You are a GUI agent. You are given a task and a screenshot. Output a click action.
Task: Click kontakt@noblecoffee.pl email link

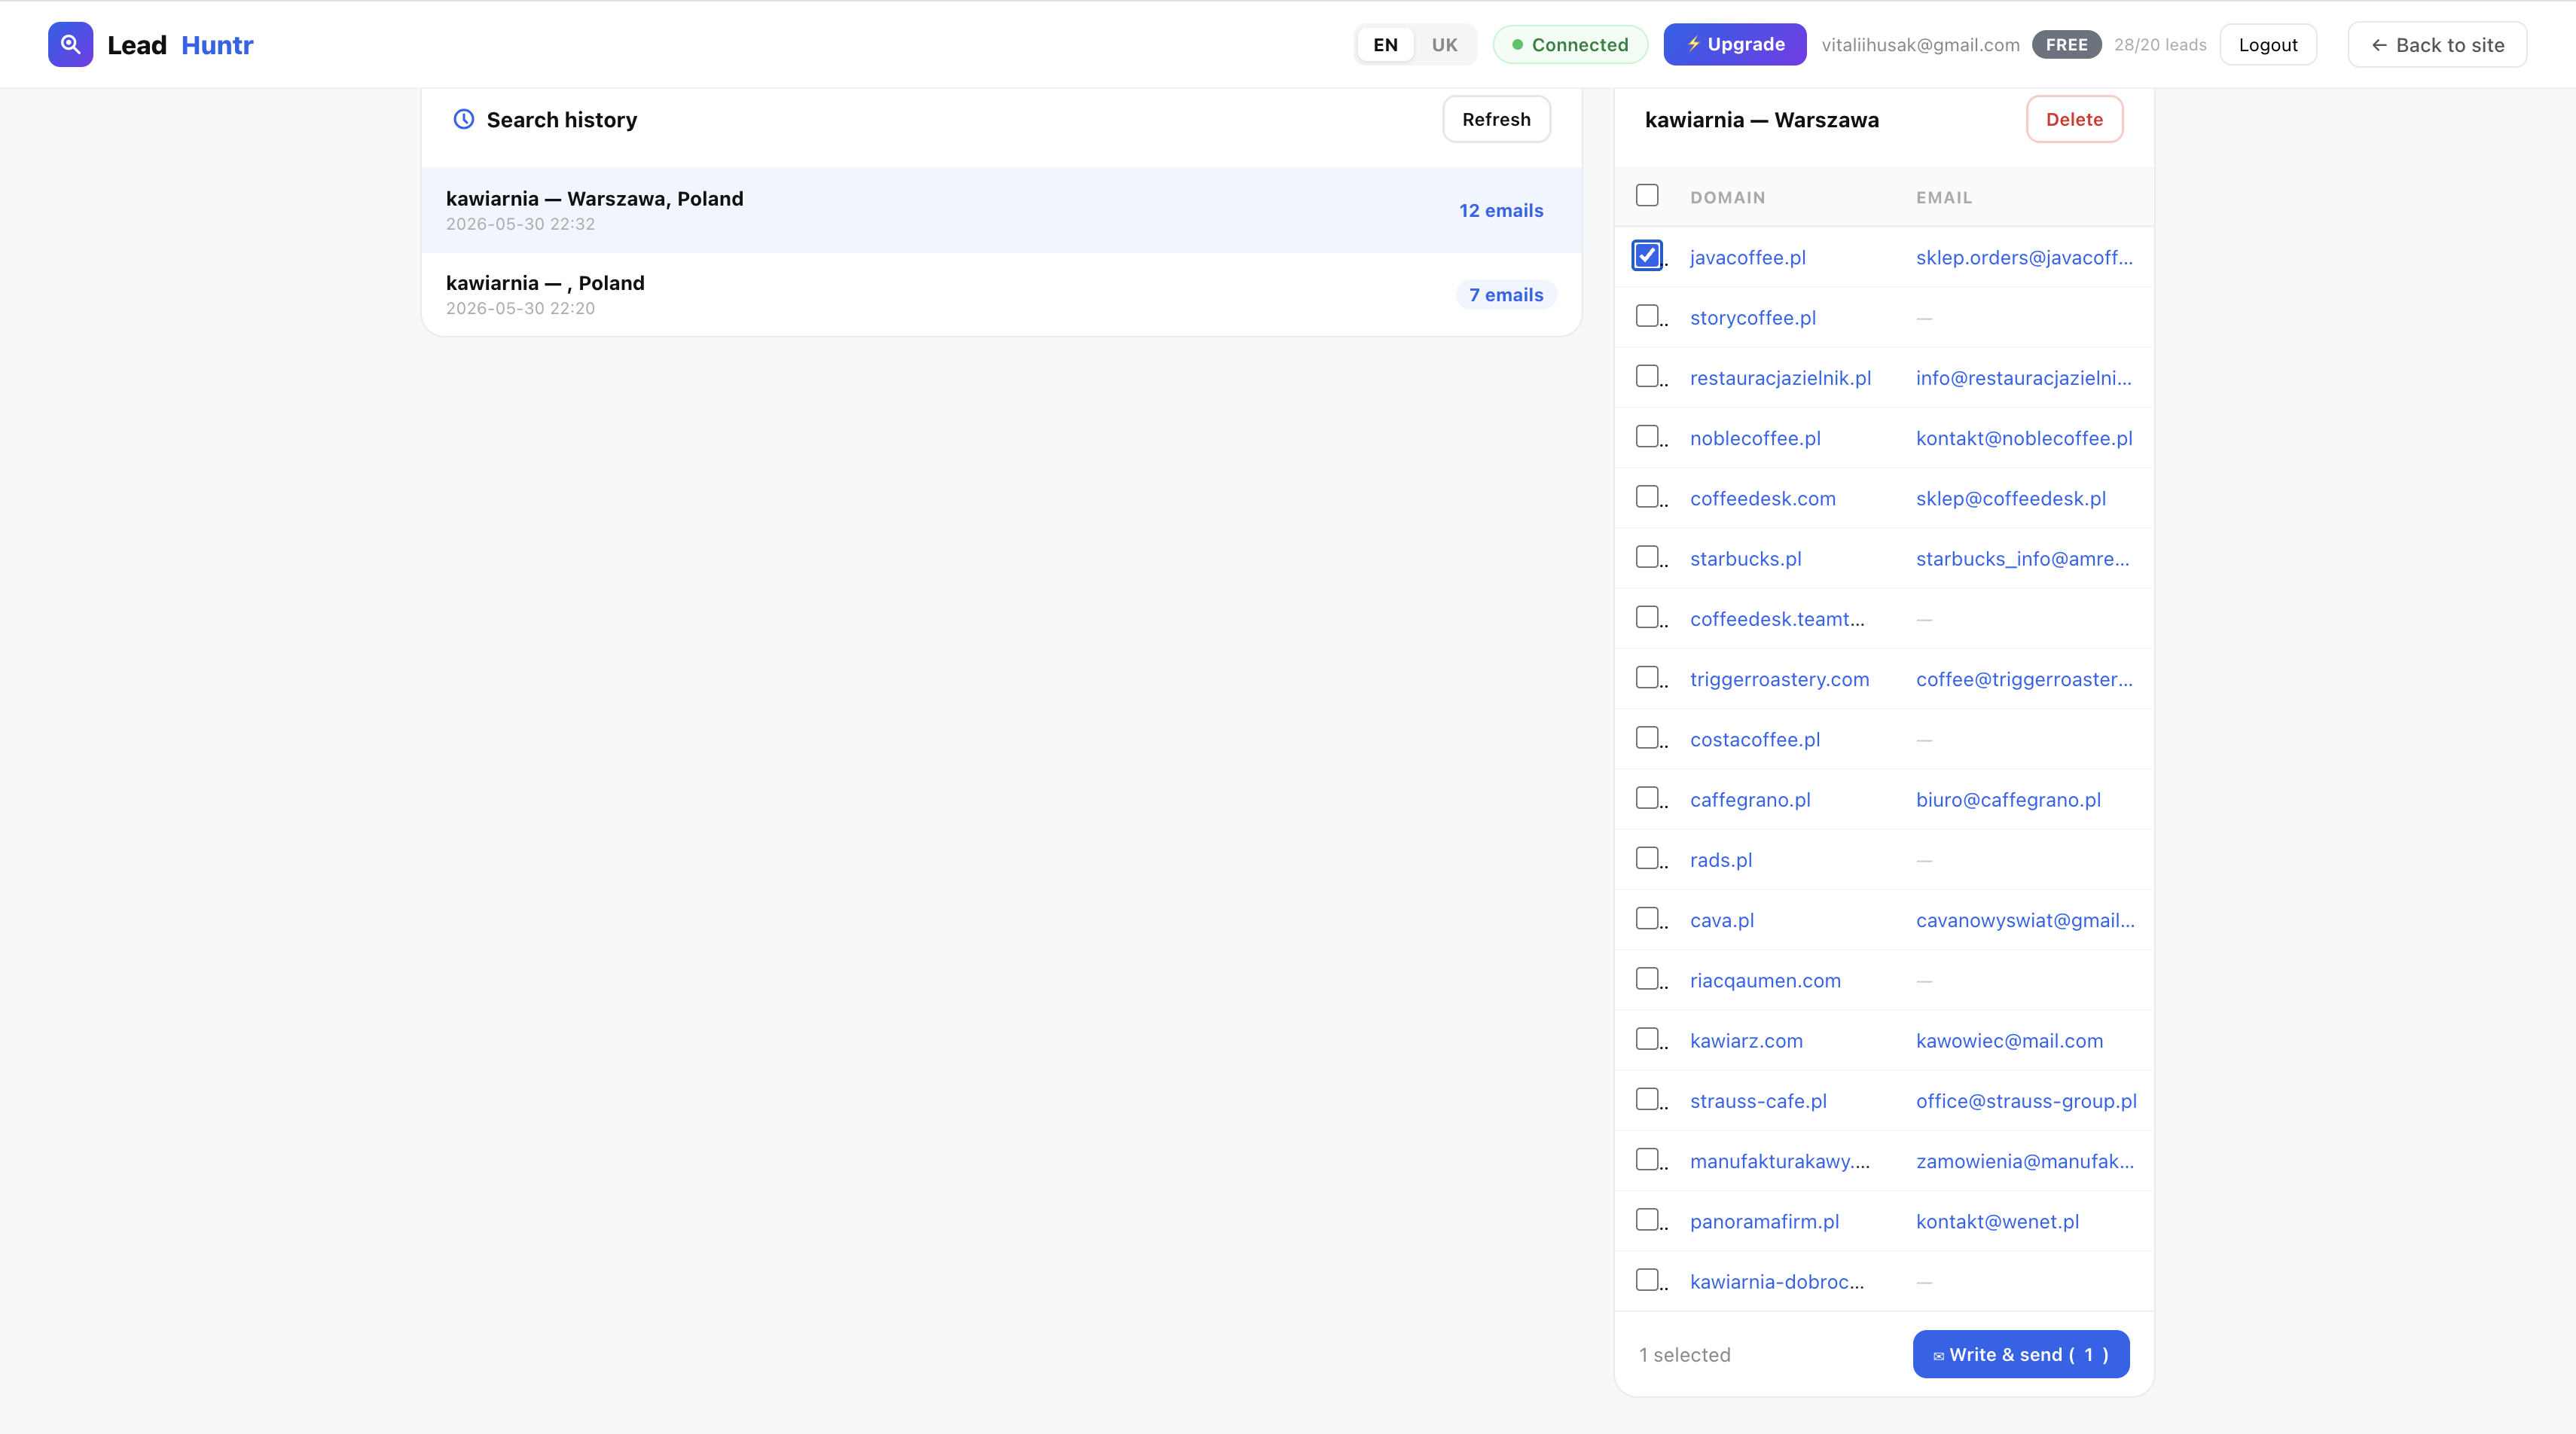pos(2024,438)
